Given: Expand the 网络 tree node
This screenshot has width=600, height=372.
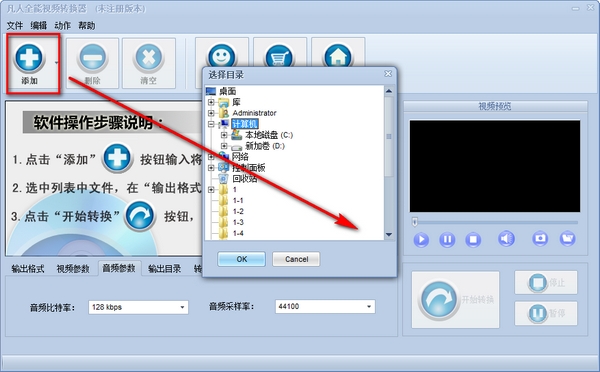Looking at the screenshot, I should 211,157.
